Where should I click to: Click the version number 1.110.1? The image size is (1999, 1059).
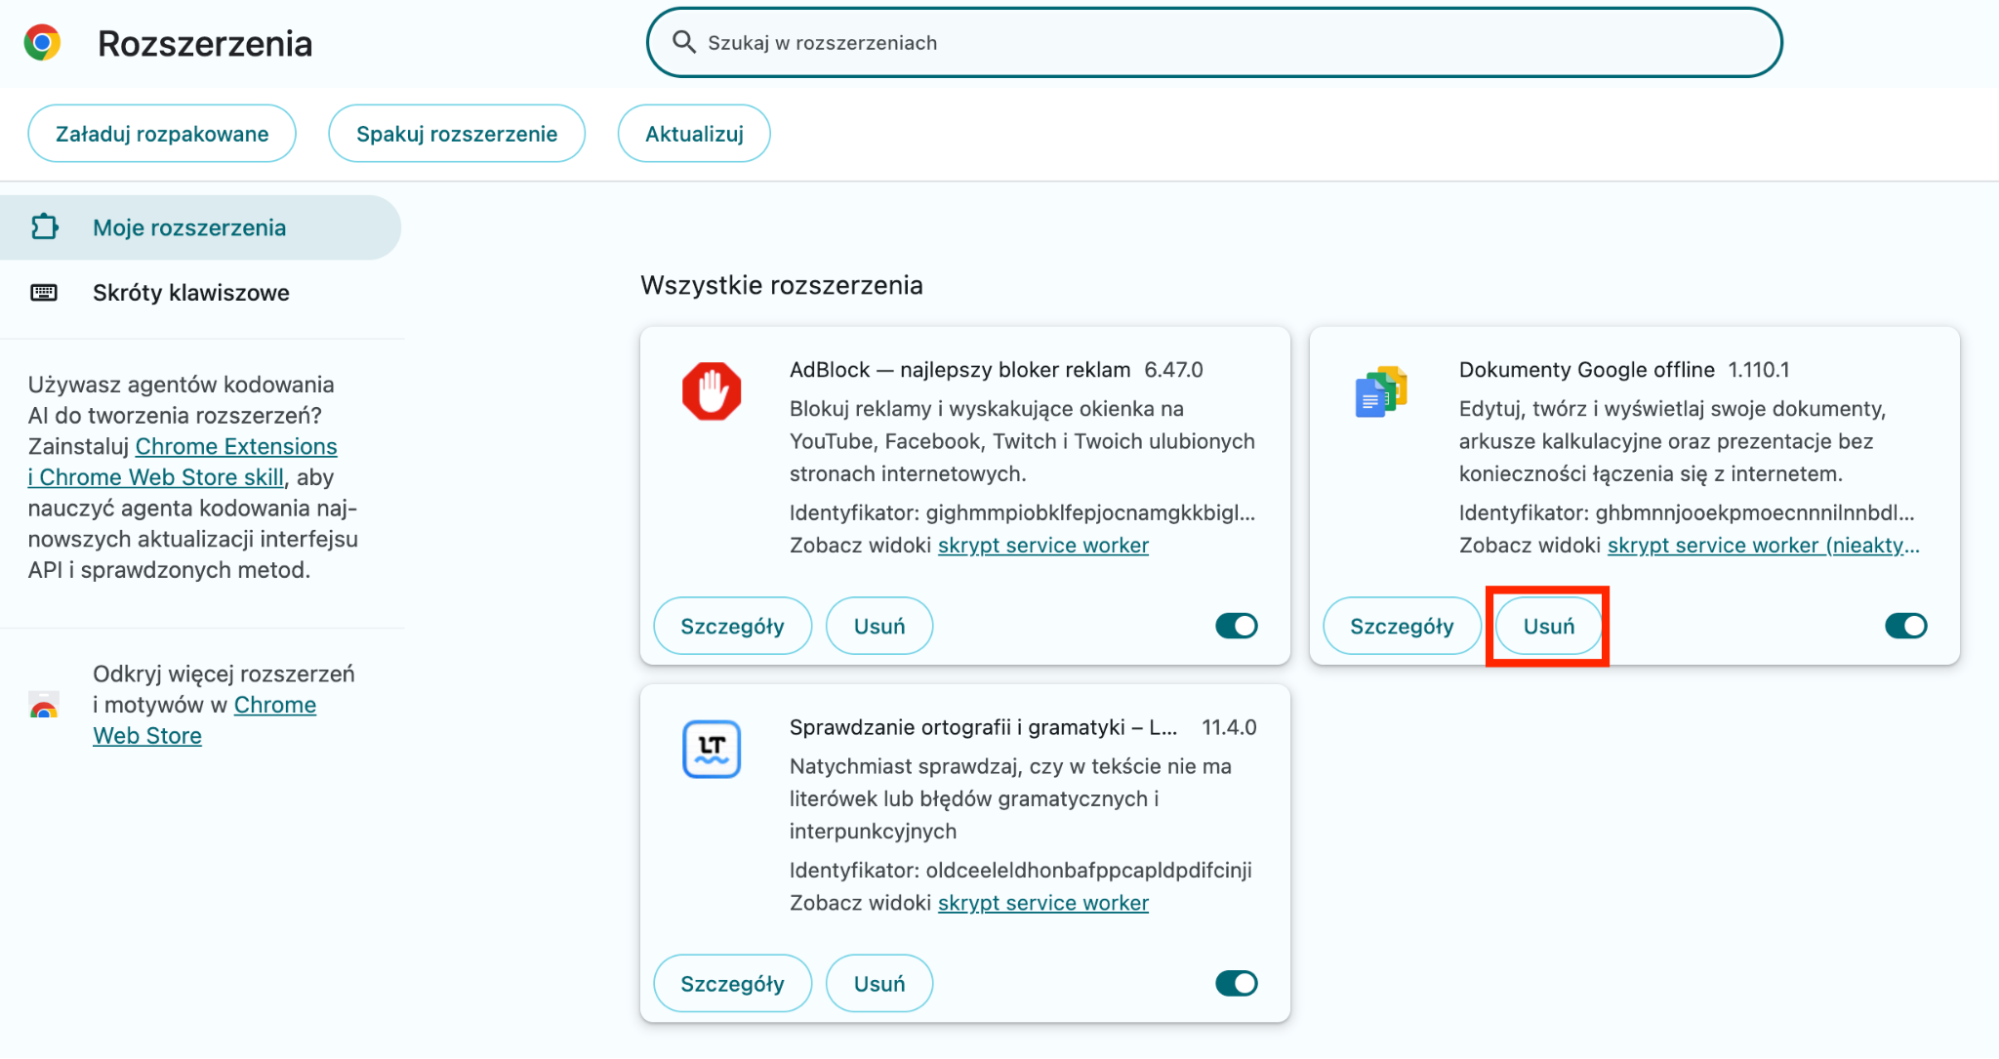coord(1759,370)
